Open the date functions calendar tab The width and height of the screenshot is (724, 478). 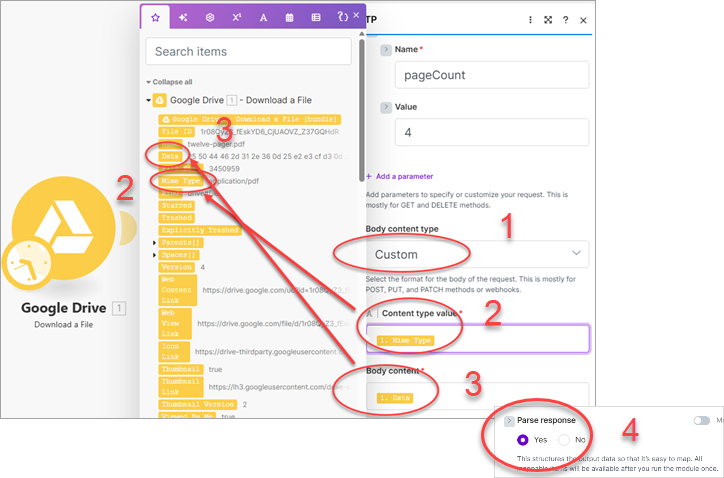[290, 17]
